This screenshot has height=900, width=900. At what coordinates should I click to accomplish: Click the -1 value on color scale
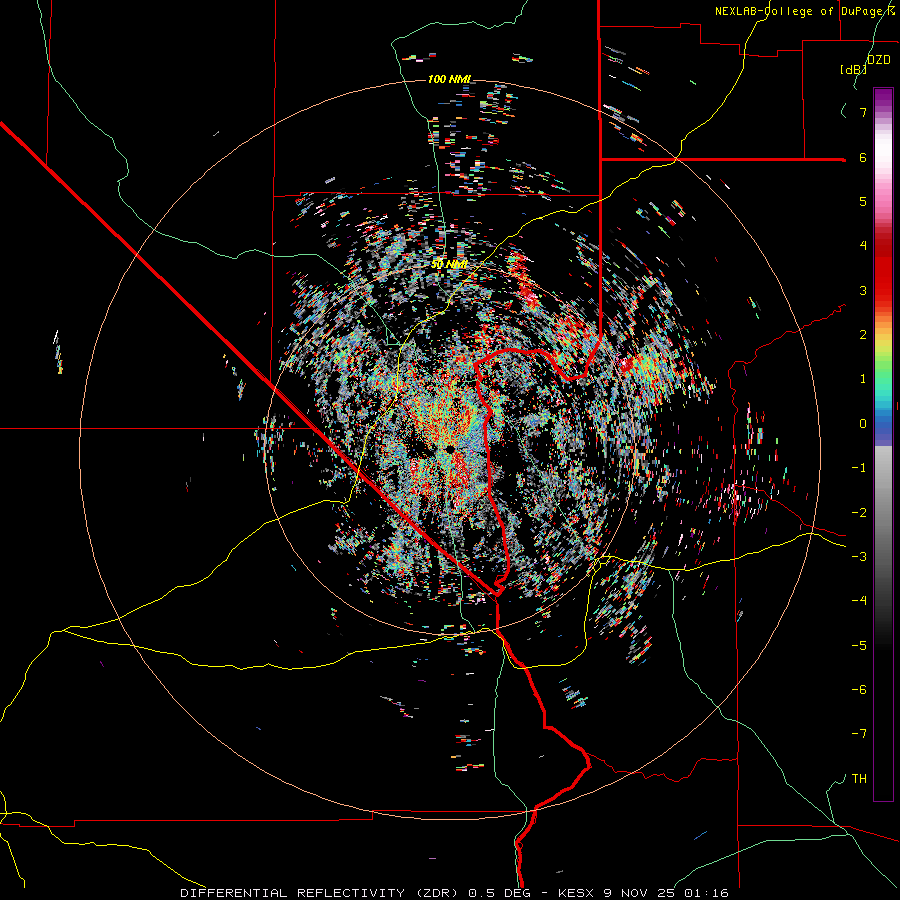point(859,468)
